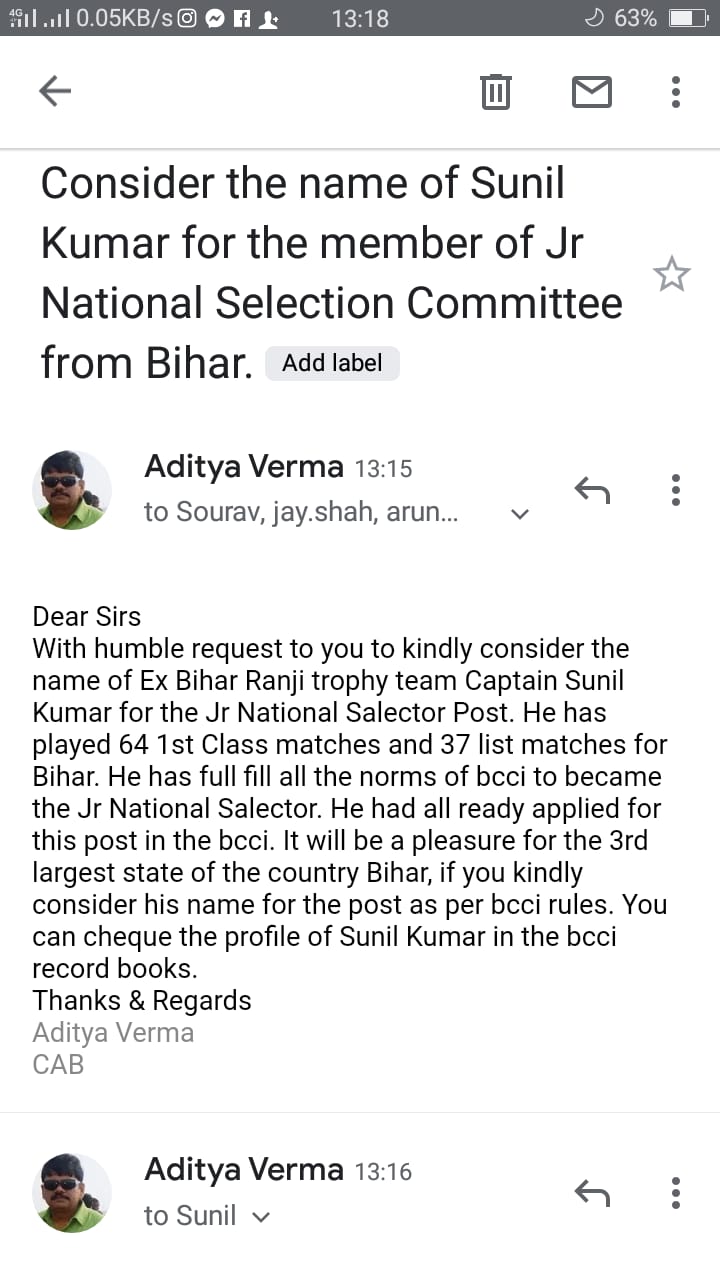Open more options for the 13:16 message
Image resolution: width=720 pixels, height=1280 pixels.
point(676,1192)
